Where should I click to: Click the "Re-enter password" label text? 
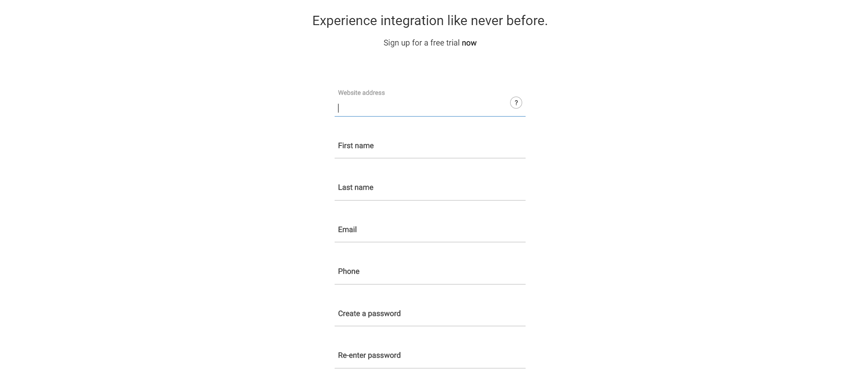click(x=369, y=355)
